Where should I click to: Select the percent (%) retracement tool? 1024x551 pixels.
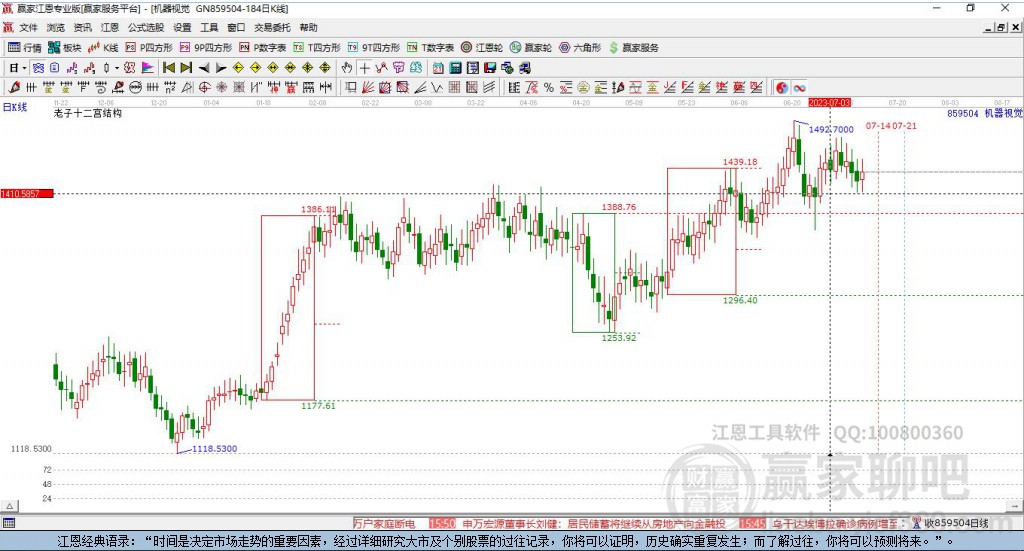click(x=549, y=87)
